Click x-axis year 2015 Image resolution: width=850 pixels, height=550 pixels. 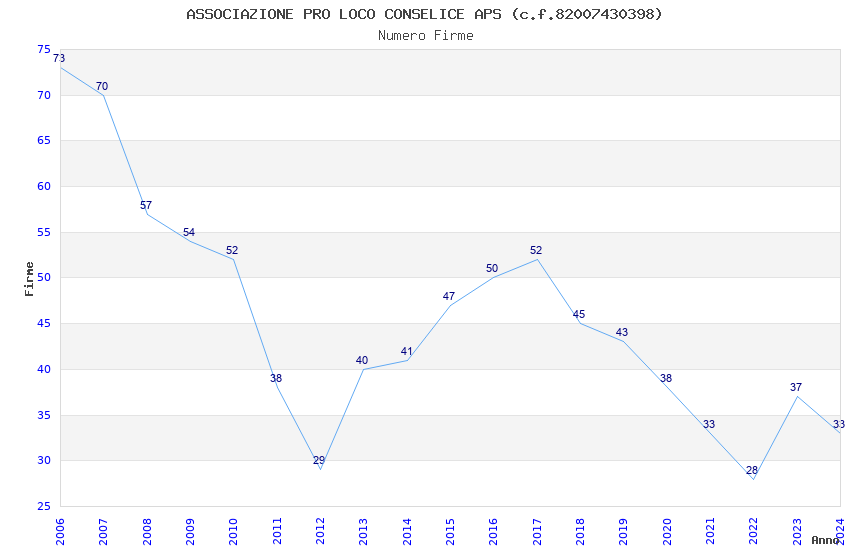[450, 532]
